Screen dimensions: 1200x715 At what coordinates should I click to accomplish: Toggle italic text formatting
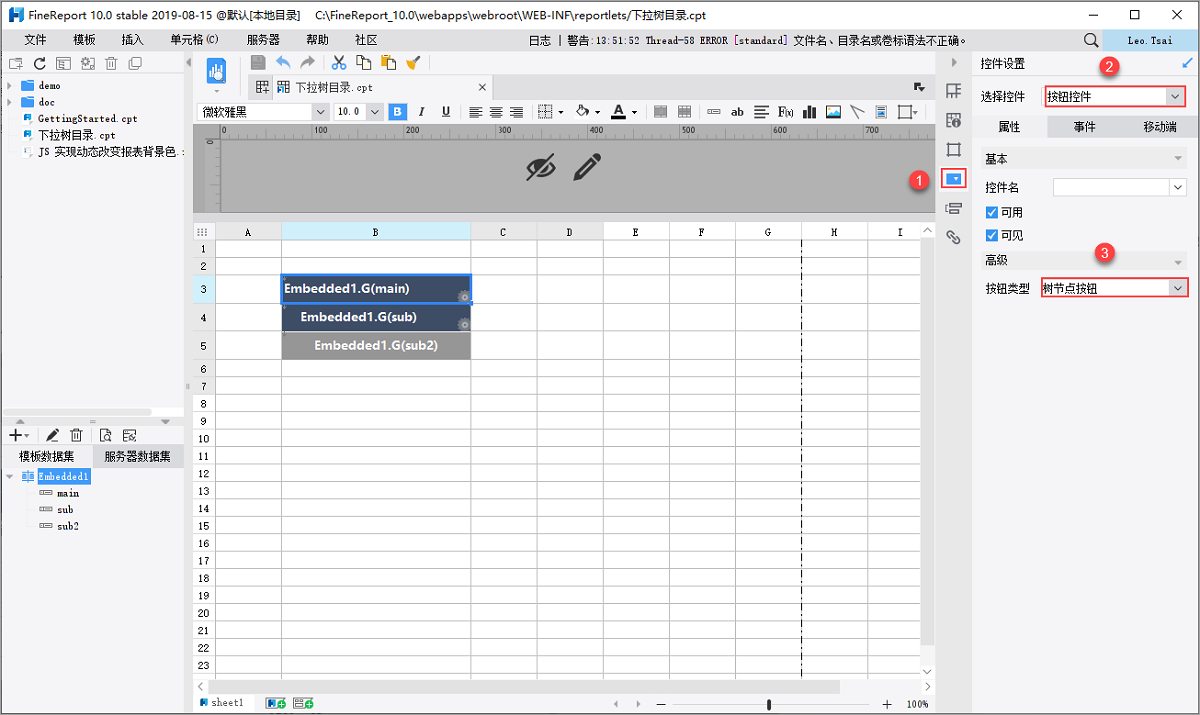point(421,112)
